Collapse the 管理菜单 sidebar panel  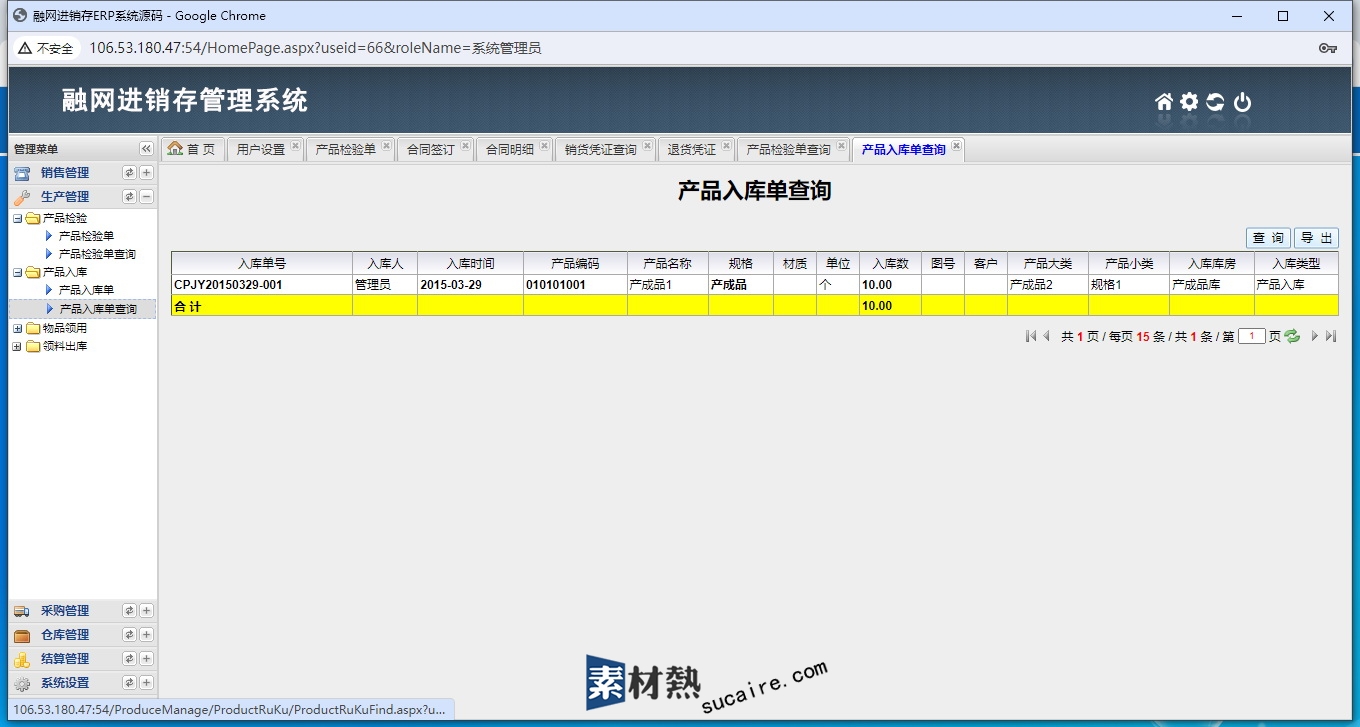click(x=146, y=149)
